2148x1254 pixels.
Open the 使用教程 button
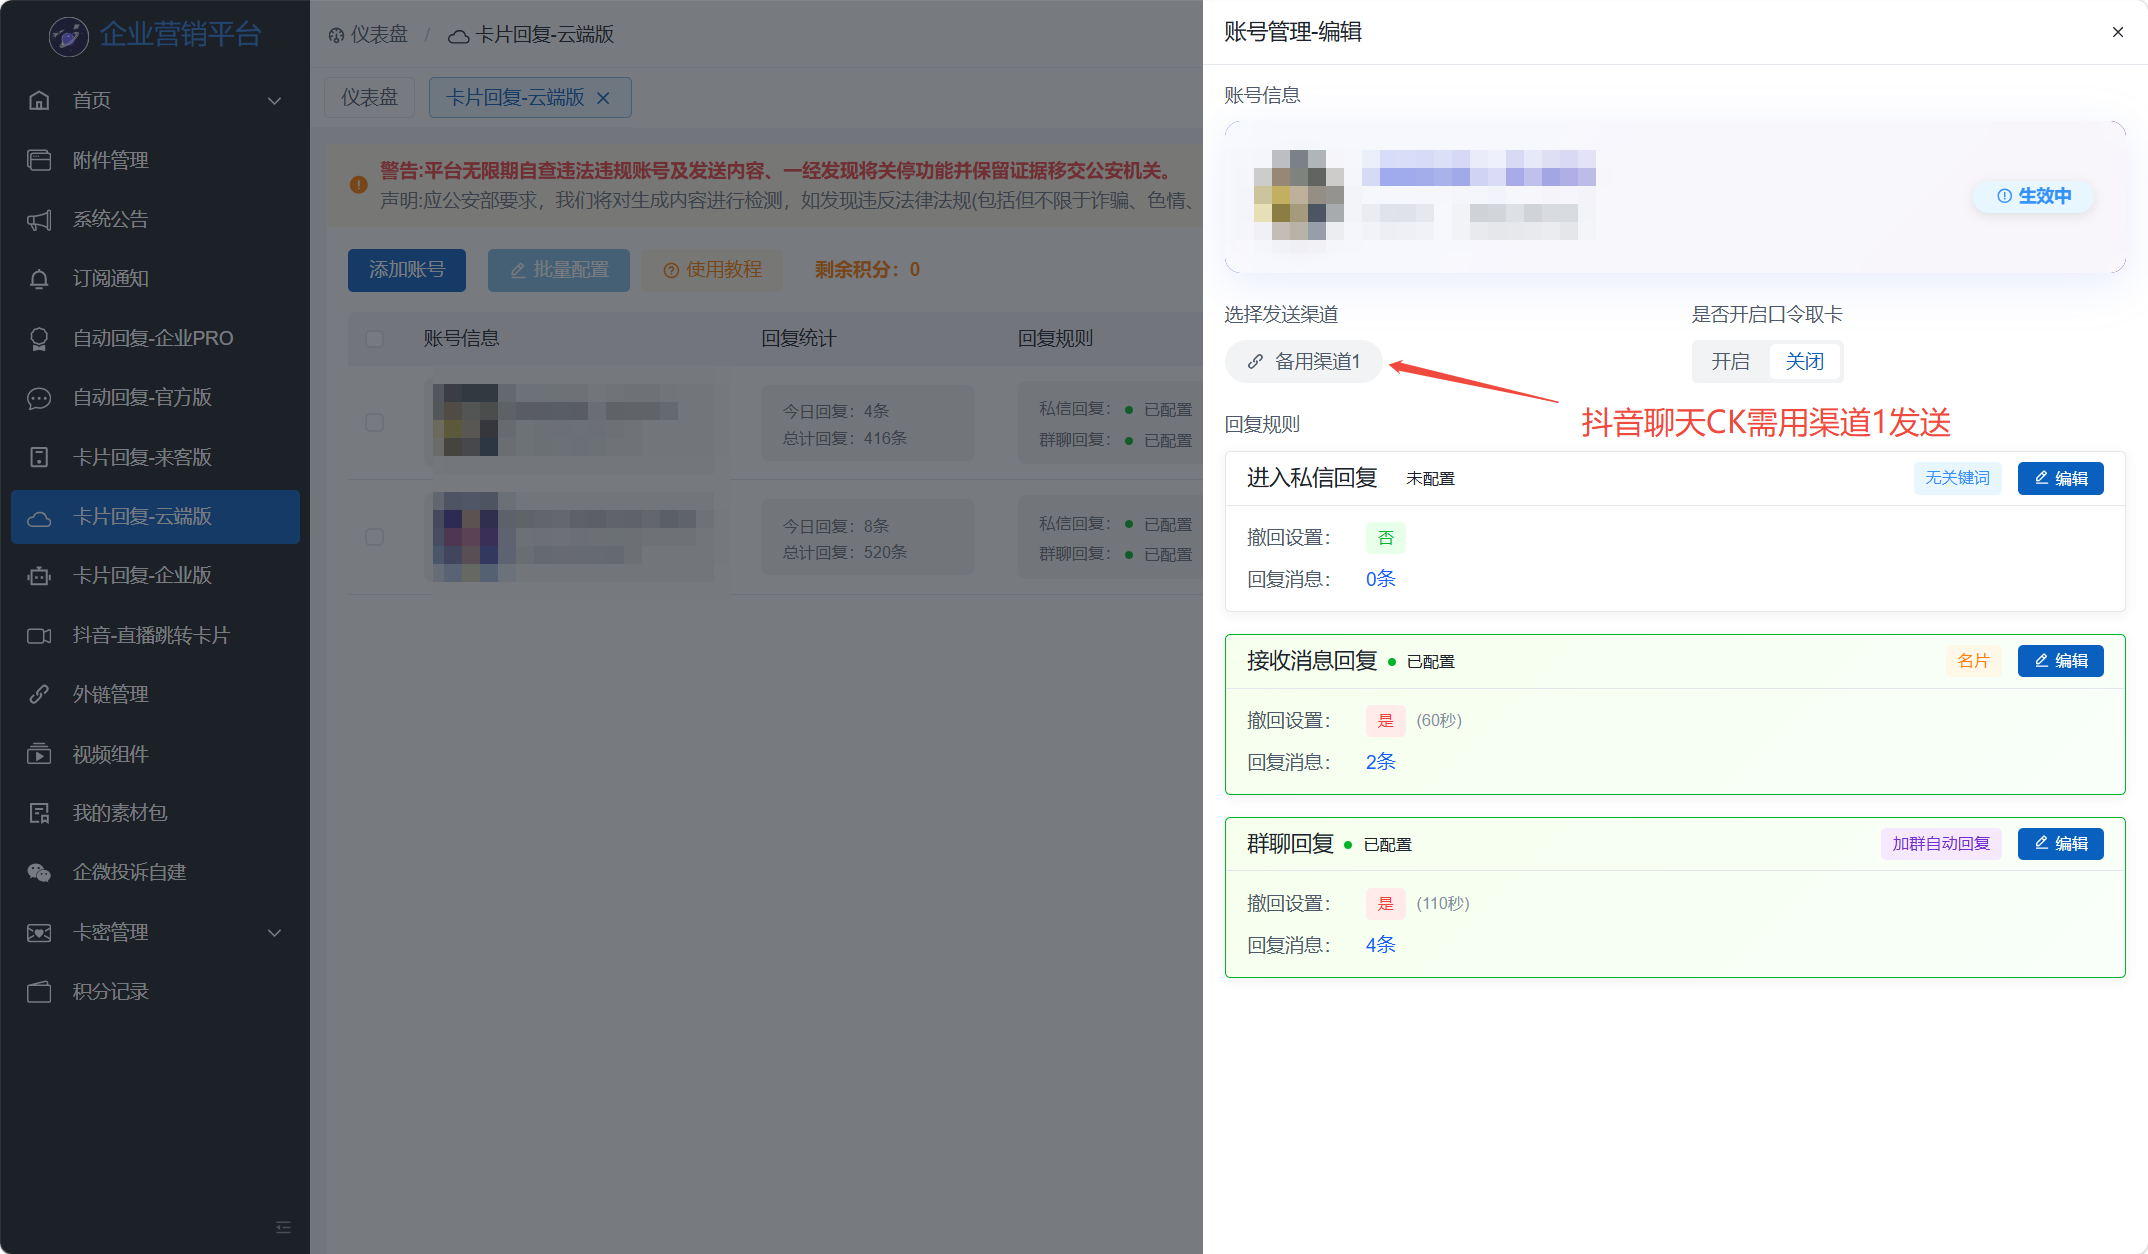(712, 270)
